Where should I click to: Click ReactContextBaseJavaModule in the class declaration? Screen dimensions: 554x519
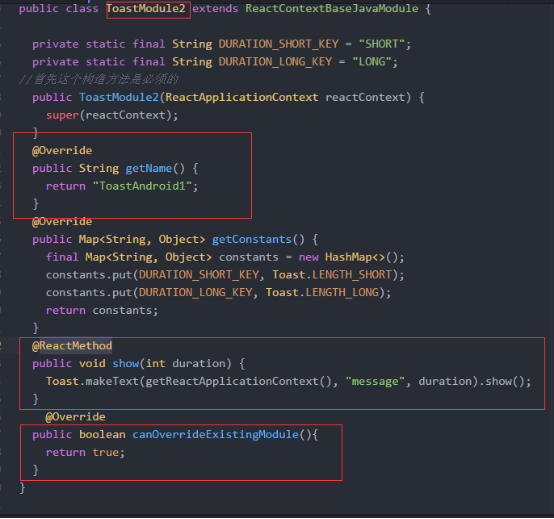tap(332, 8)
